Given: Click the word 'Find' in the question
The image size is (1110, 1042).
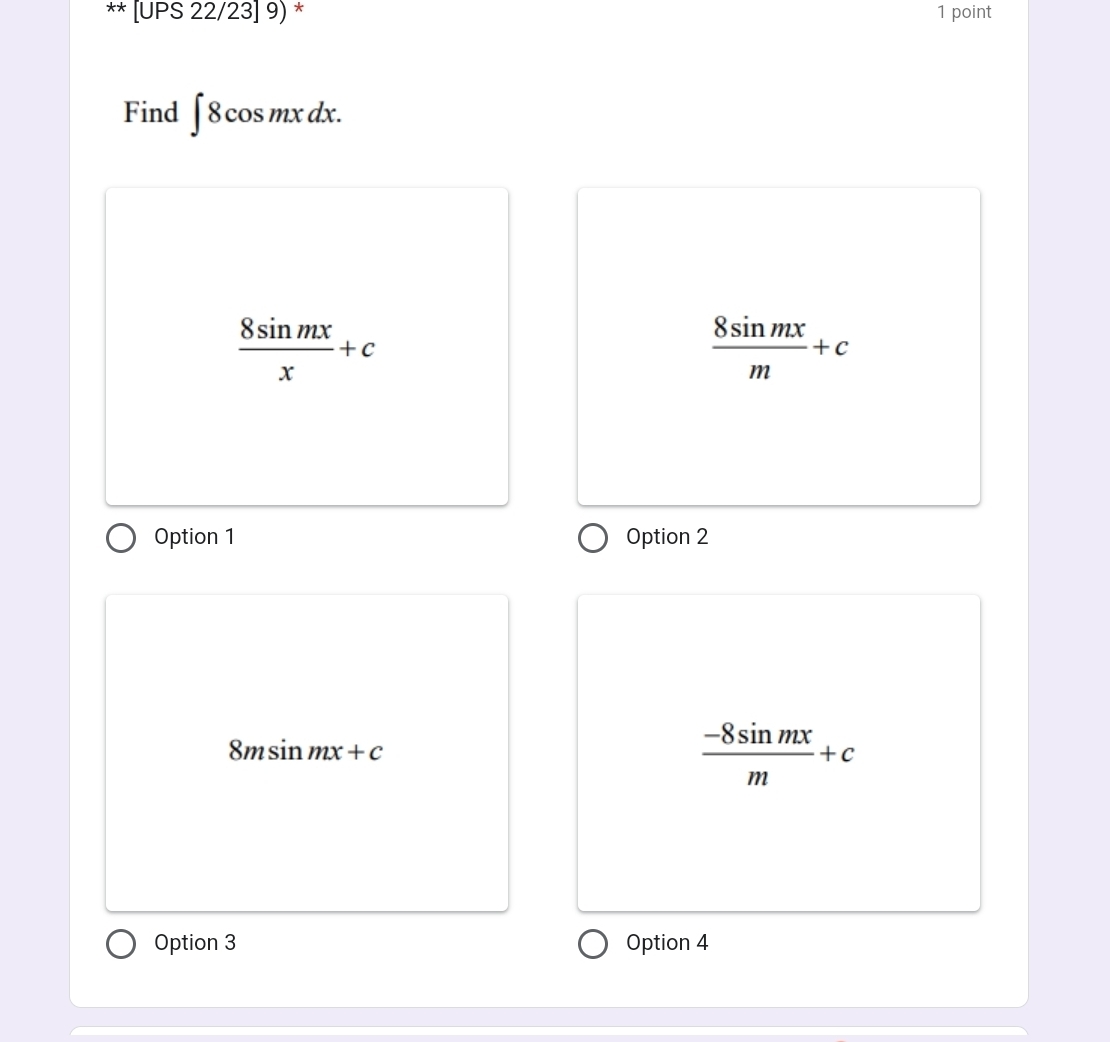Looking at the screenshot, I should [151, 112].
